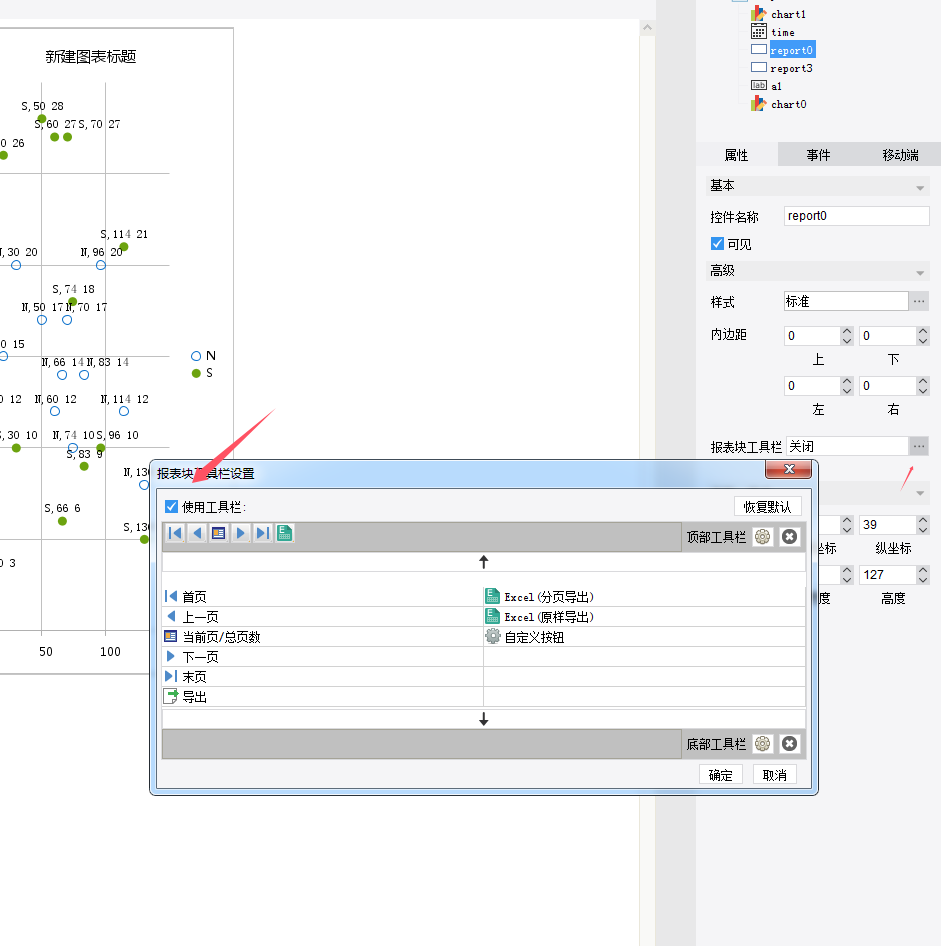Confirm the dialog with 确定

coord(720,775)
